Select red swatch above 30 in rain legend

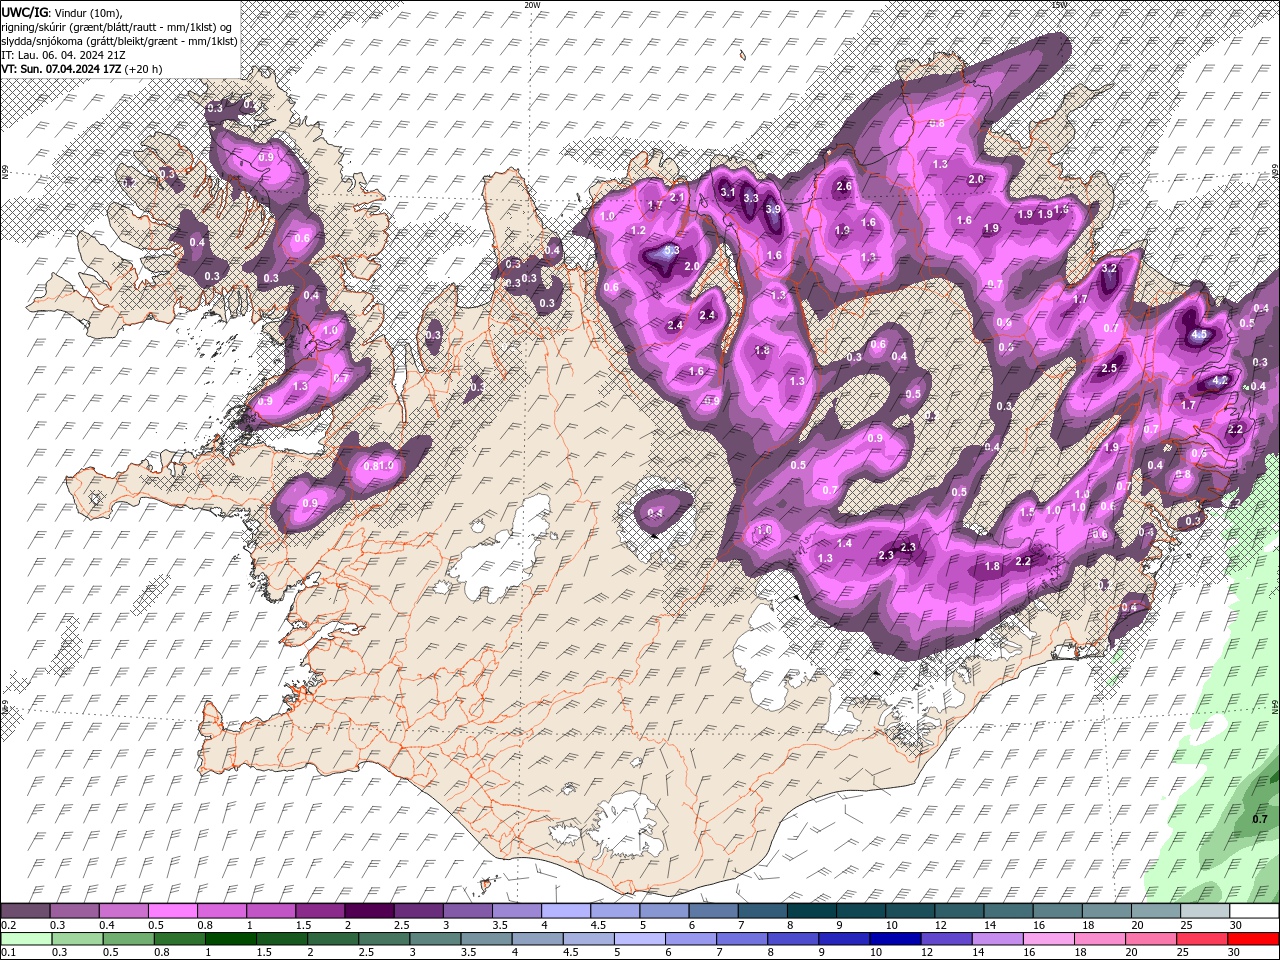pyautogui.click(x=1253, y=939)
